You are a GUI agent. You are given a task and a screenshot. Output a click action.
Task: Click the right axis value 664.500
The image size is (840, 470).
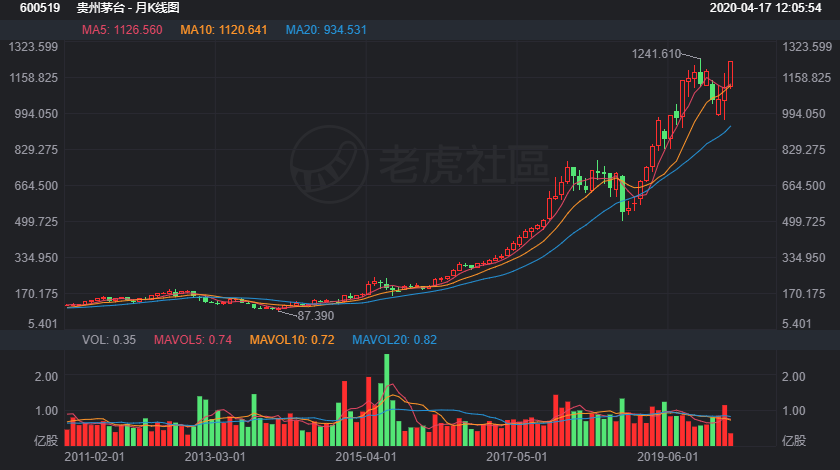(x=804, y=185)
